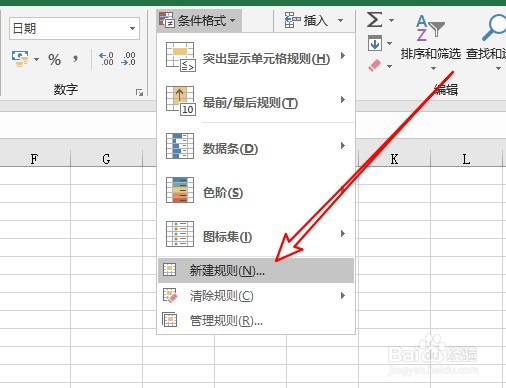Open 清除规则(C) submenu

[256, 296]
